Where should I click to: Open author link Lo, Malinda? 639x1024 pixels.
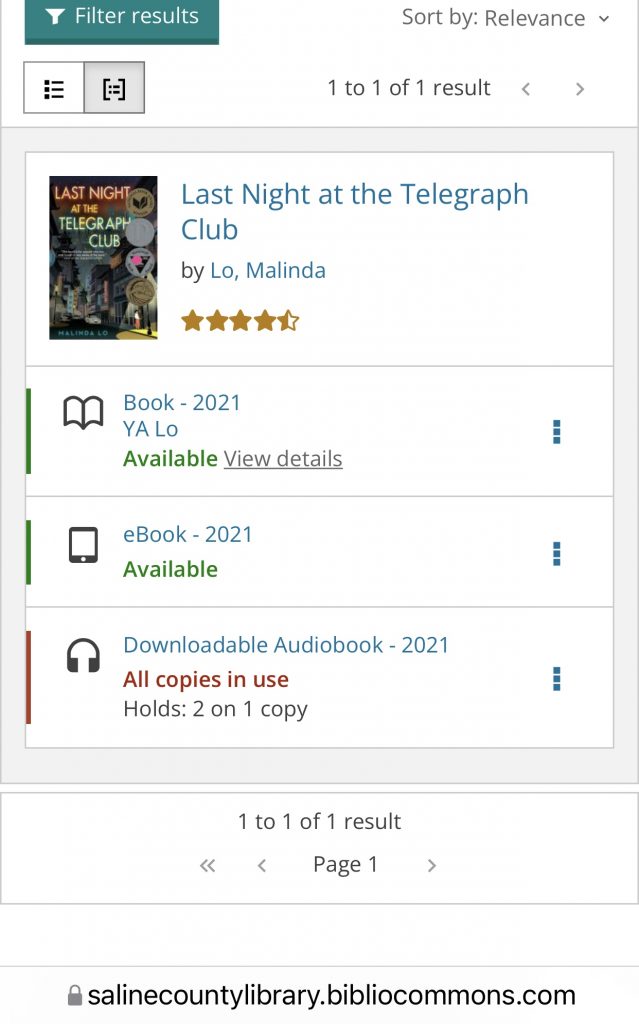(267, 270)
